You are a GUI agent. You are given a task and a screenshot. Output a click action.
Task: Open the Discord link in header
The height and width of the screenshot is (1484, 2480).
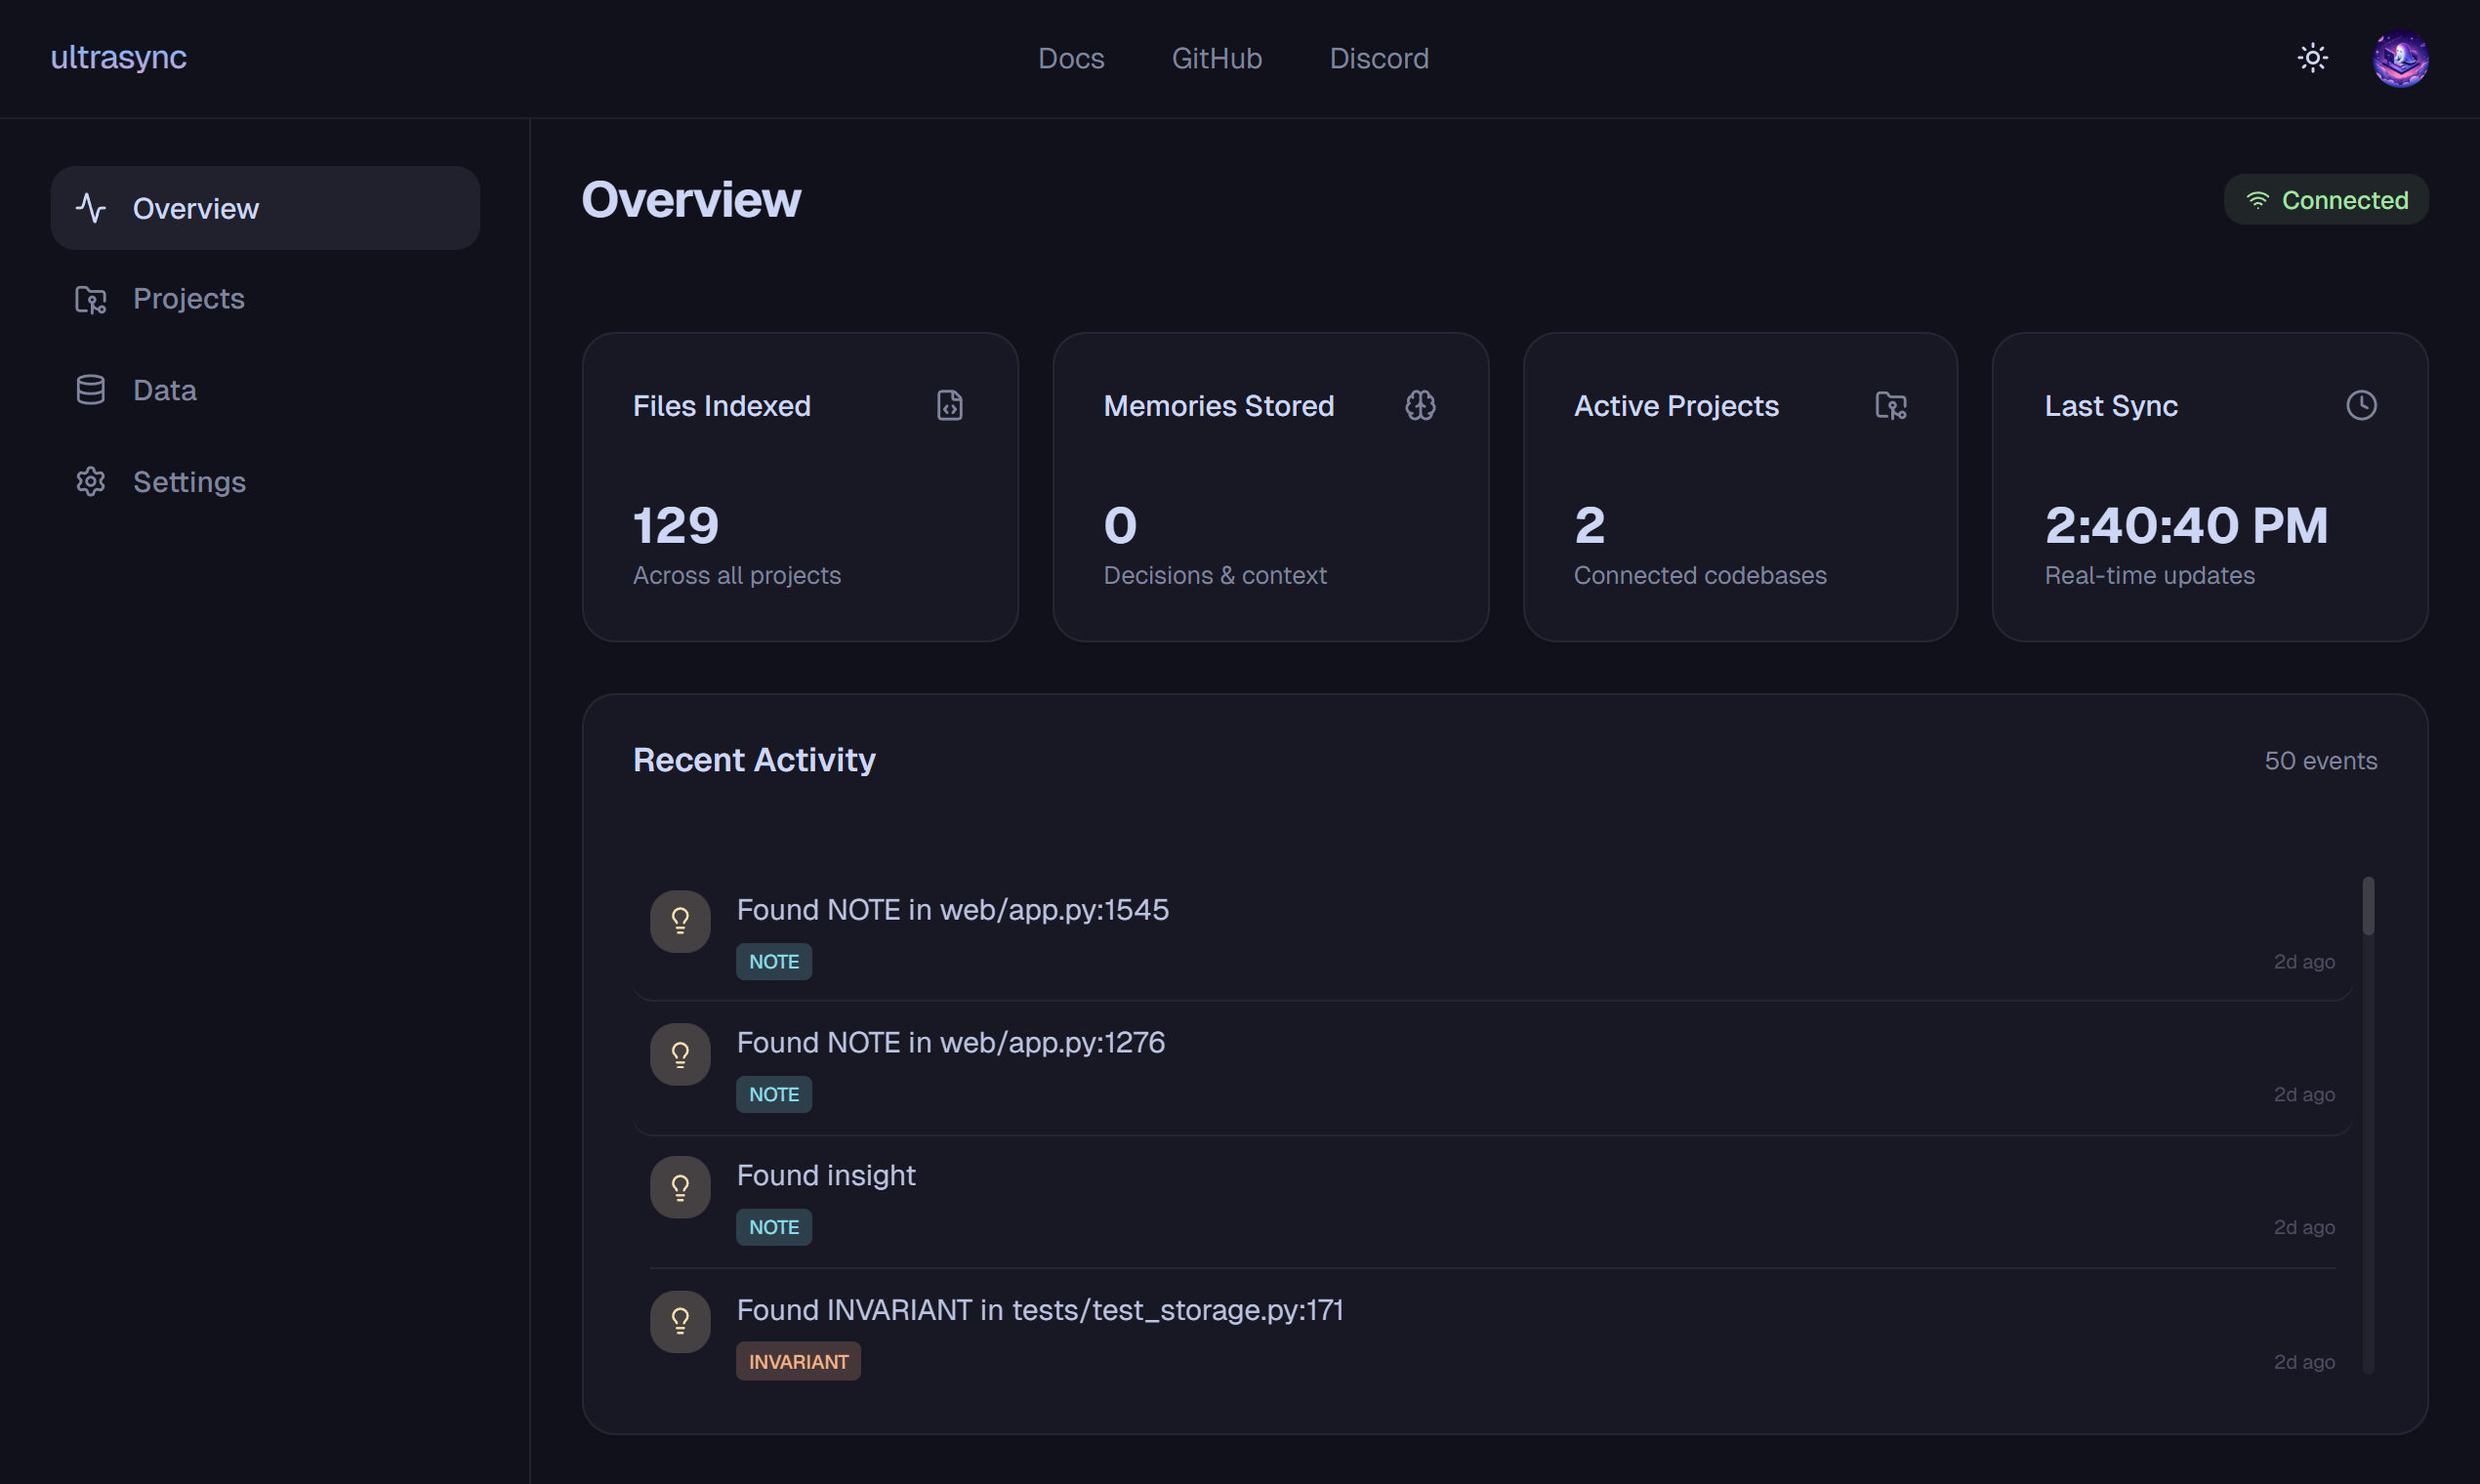[1378, 59]
